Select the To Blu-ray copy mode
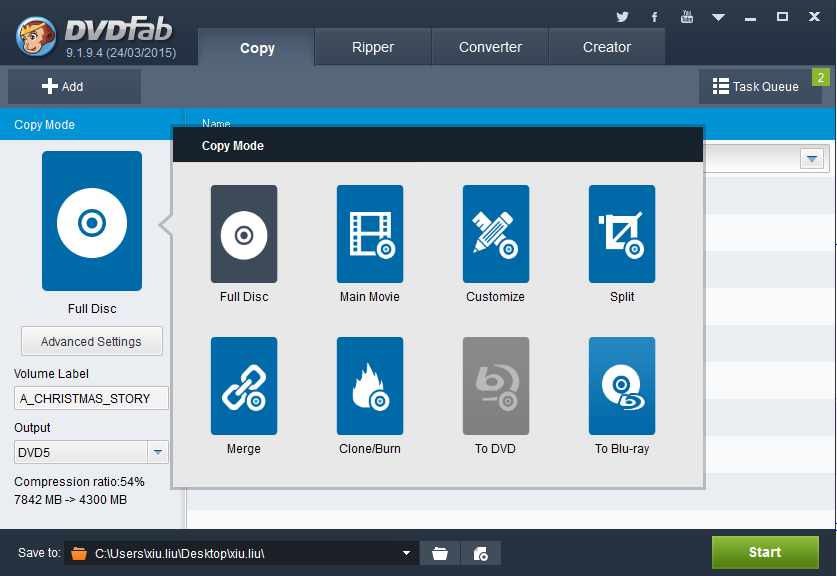The width and height of the screenshot is (837, 576). point(622,385)
